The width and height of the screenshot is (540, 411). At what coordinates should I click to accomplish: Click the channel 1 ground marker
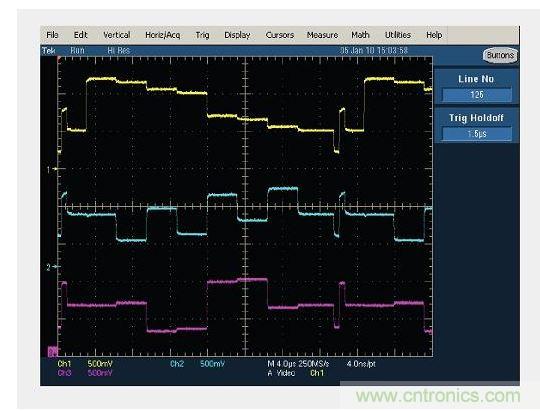(51, 169)
